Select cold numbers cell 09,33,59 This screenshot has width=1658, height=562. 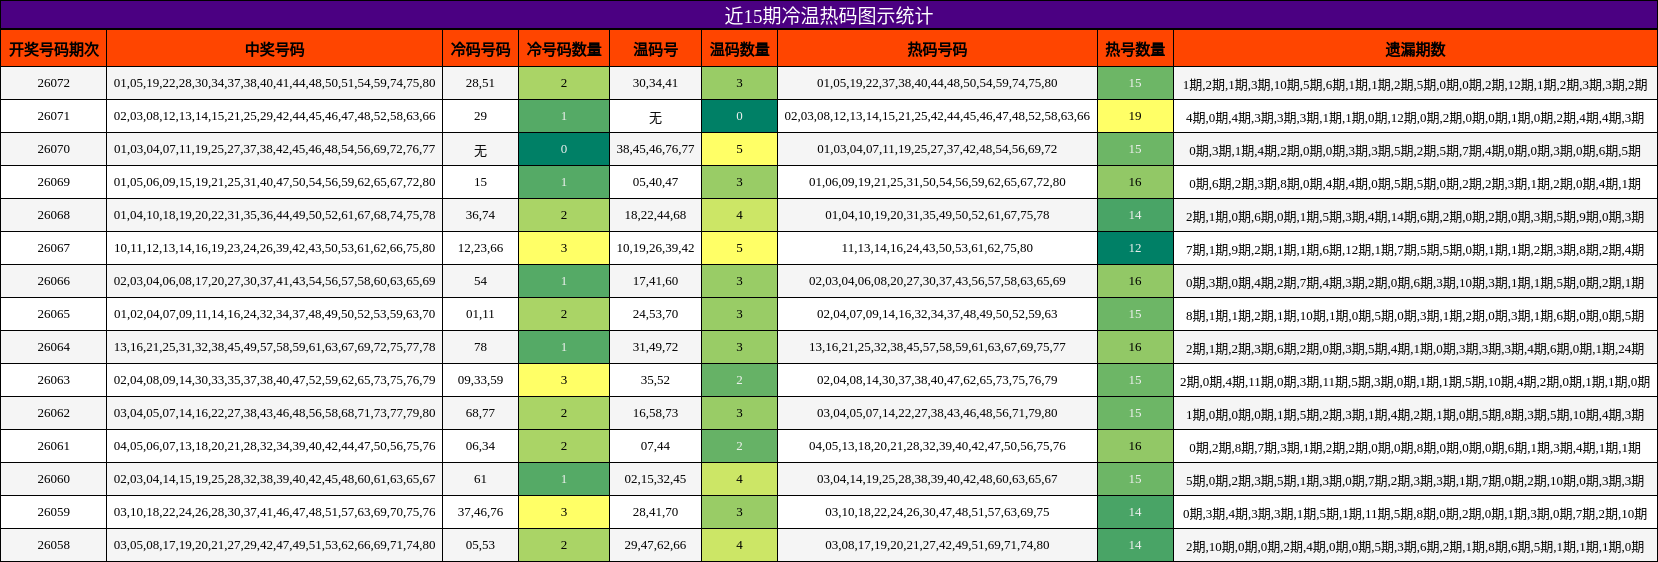(480, 380)
